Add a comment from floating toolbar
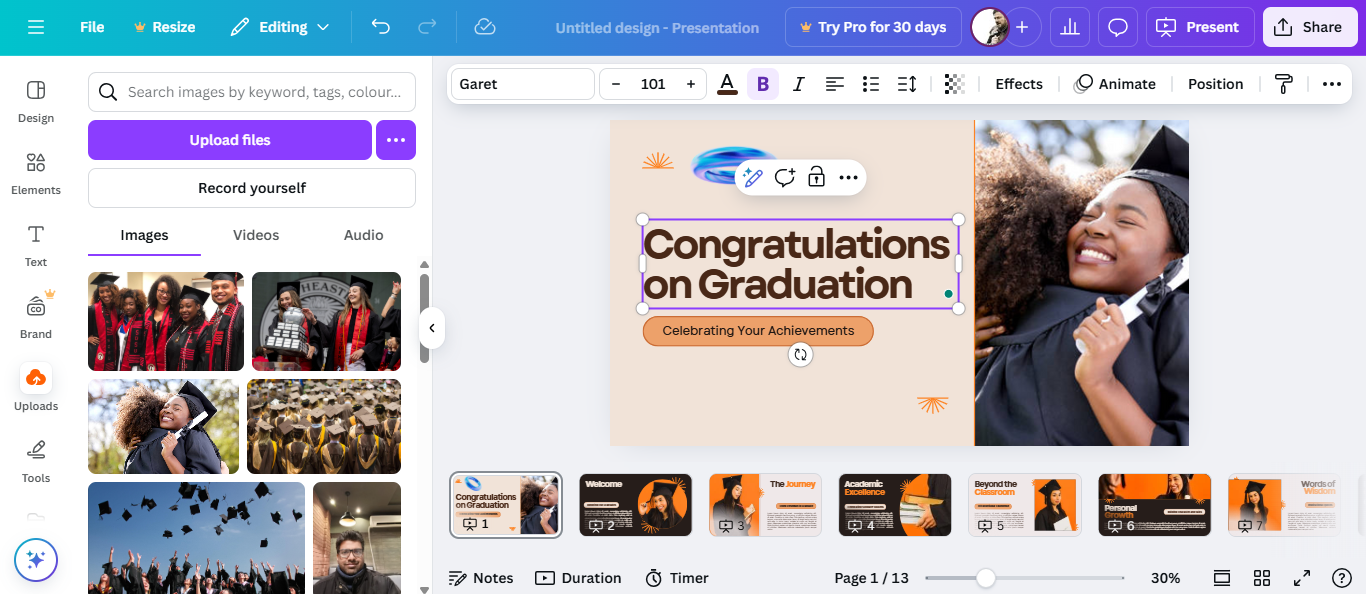This screenshot has height=594, width=1366. coord(784,178)
